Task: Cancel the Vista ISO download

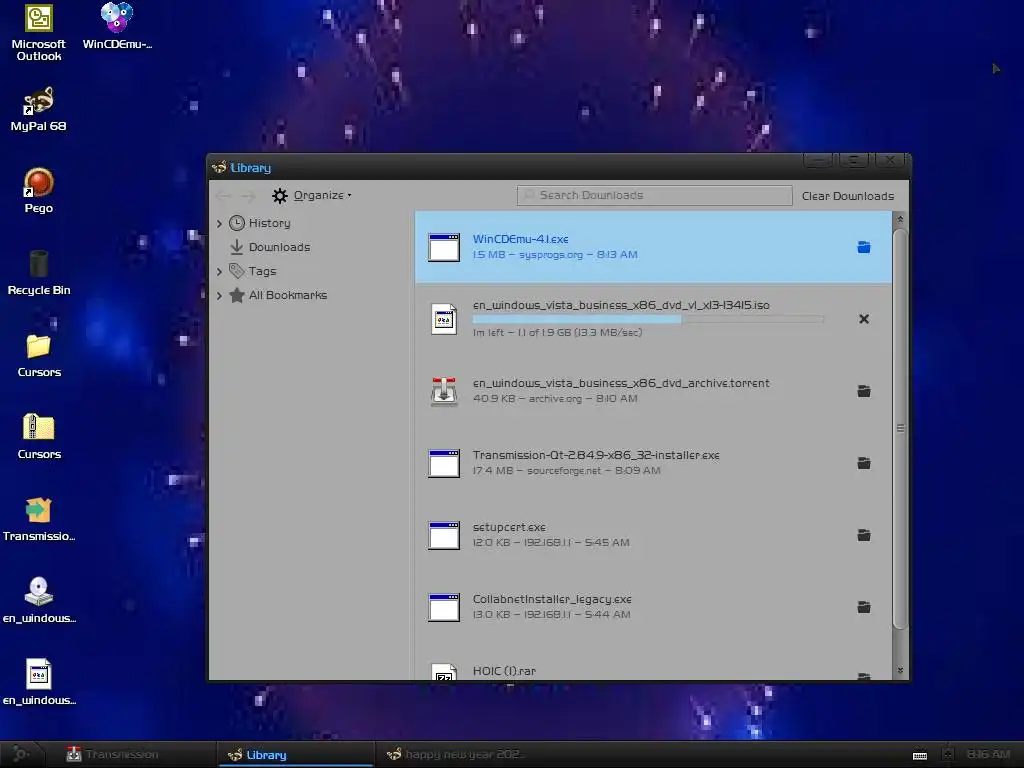Action: point(863,319)
